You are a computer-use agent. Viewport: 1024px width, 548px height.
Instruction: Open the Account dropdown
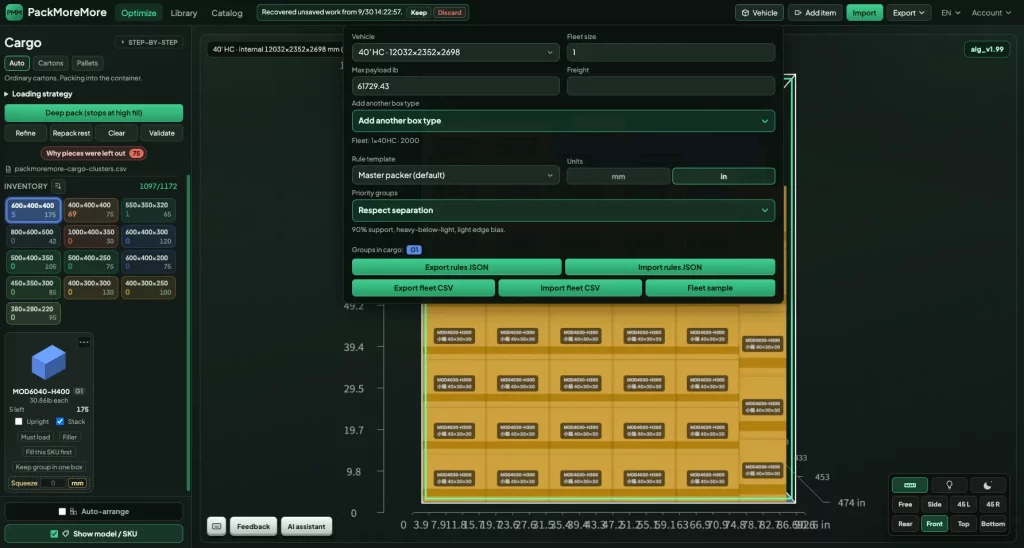point(991,12)
